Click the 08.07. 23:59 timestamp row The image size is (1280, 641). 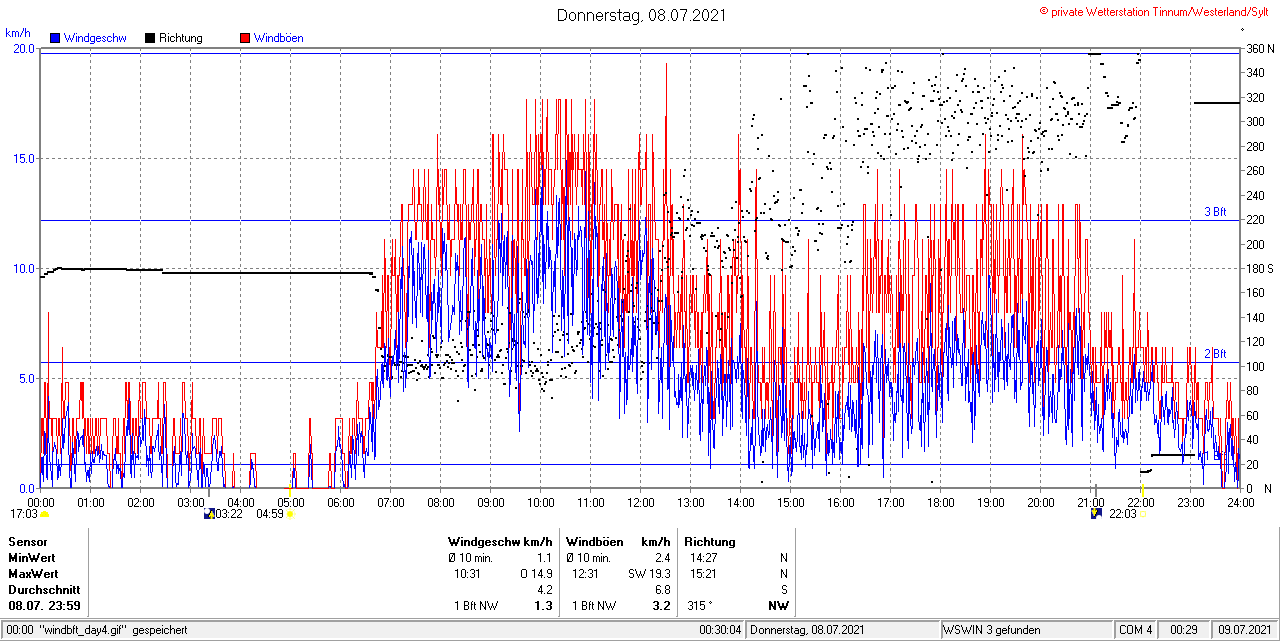[x=45, y=606]
